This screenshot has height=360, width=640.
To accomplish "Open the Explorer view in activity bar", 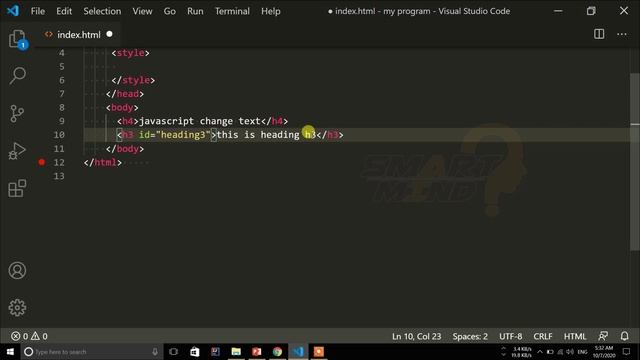I will pyautogui.click(x=18, y=40).
